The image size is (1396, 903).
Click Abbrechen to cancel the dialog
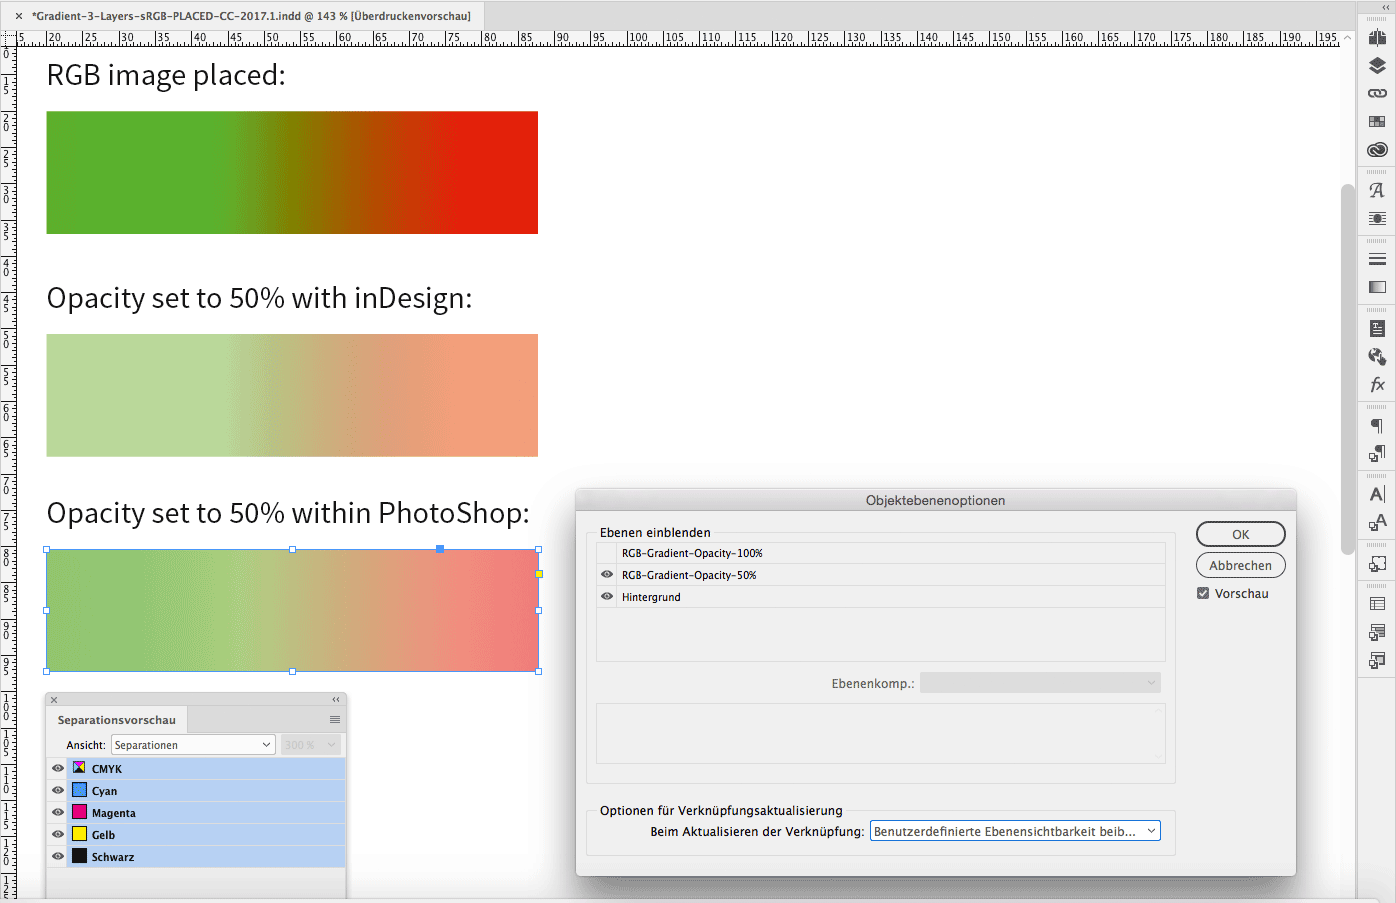1241,565
